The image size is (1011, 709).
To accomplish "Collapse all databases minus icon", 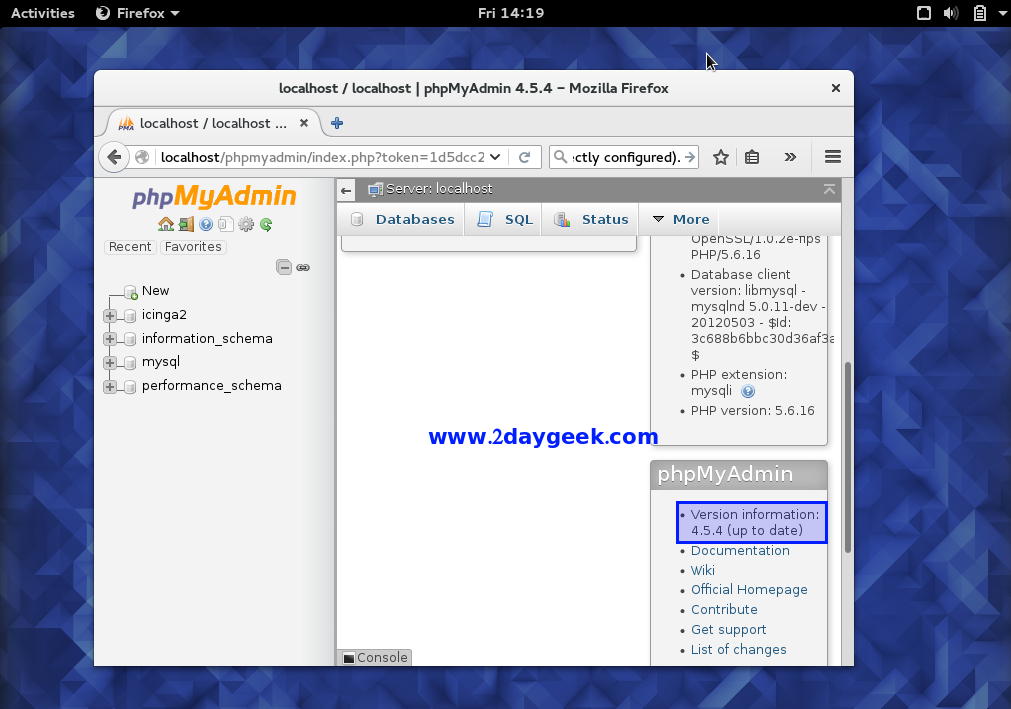I will pyautogui.click(x=284, y=267).
